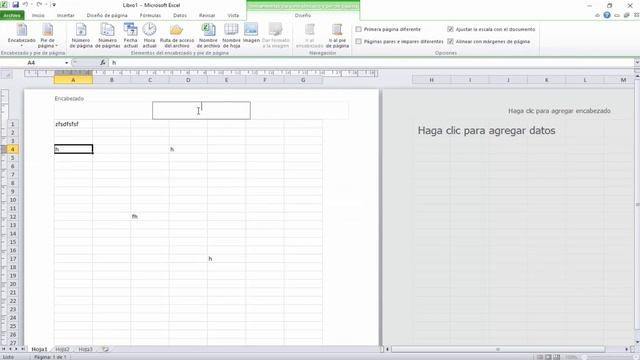
Task: Click the insert function fx button
Action: (103, 62)
